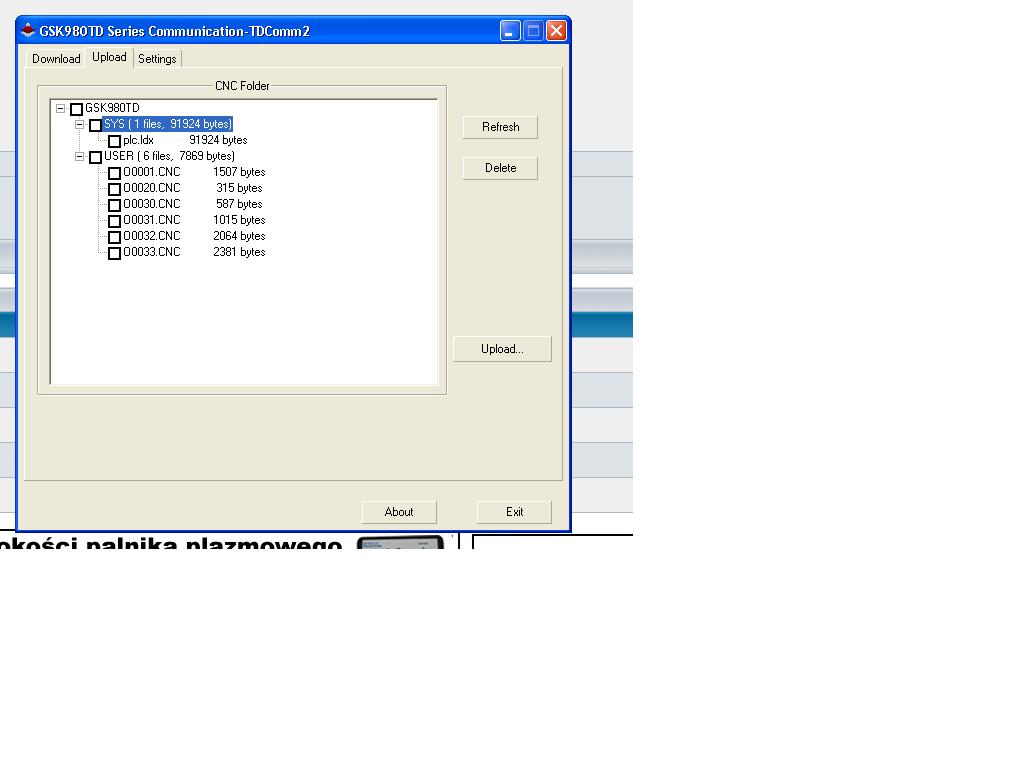This screenshot has height=768, width=1024.
Task: Tick the O0030.CNC checkbox
Action: coord(114,205)
